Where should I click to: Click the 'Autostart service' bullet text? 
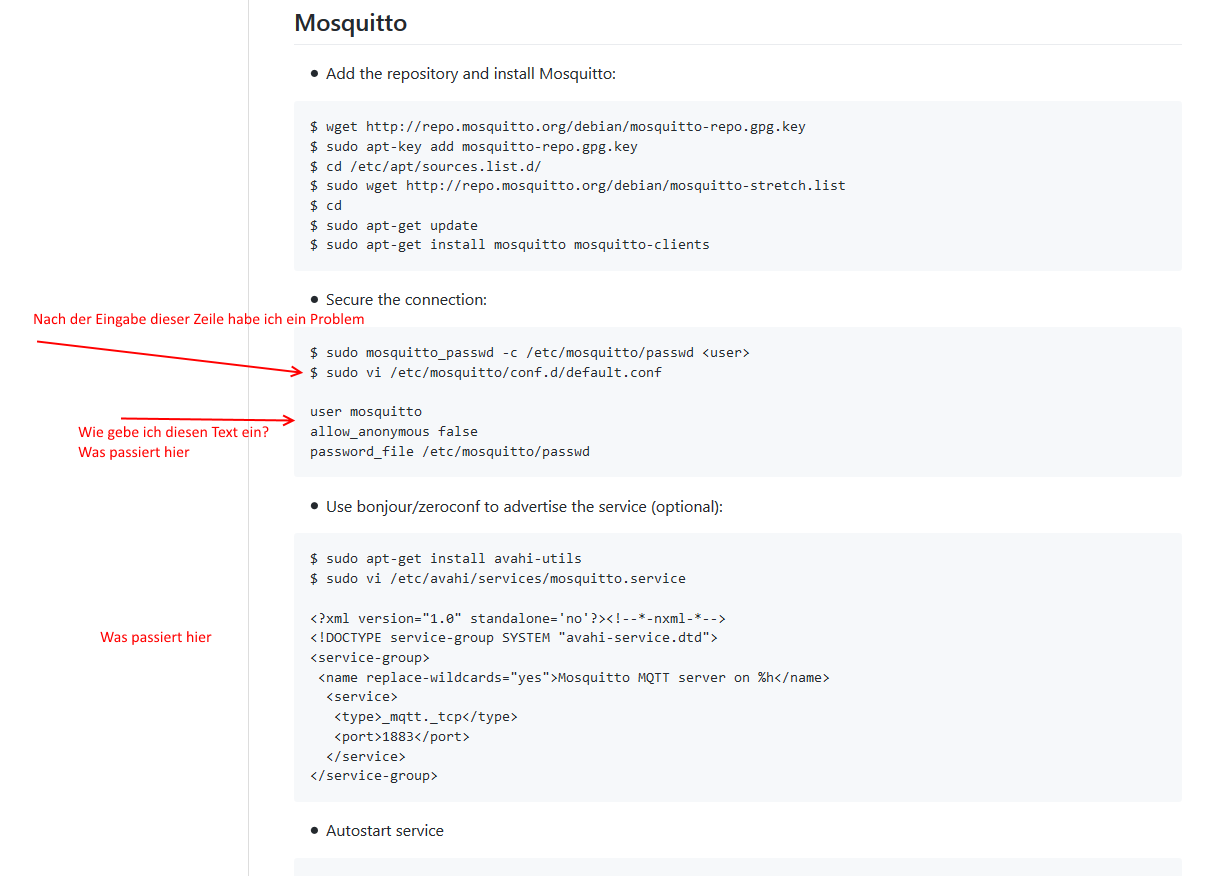click(385, 831)
